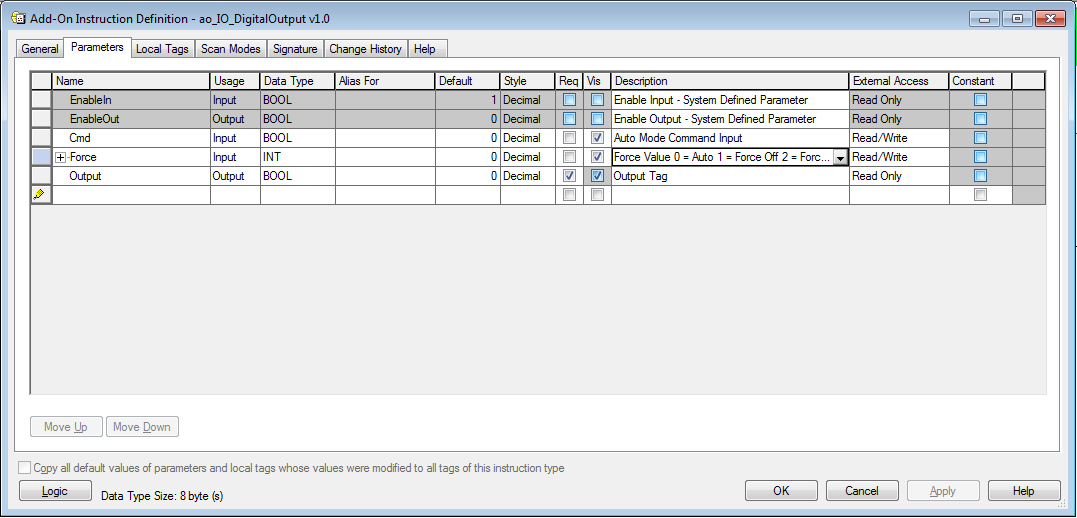This screenshot has height=518, width=1077.
Task: Click 'Auto Mode Command Input' description
Action: tap(730, 138)
